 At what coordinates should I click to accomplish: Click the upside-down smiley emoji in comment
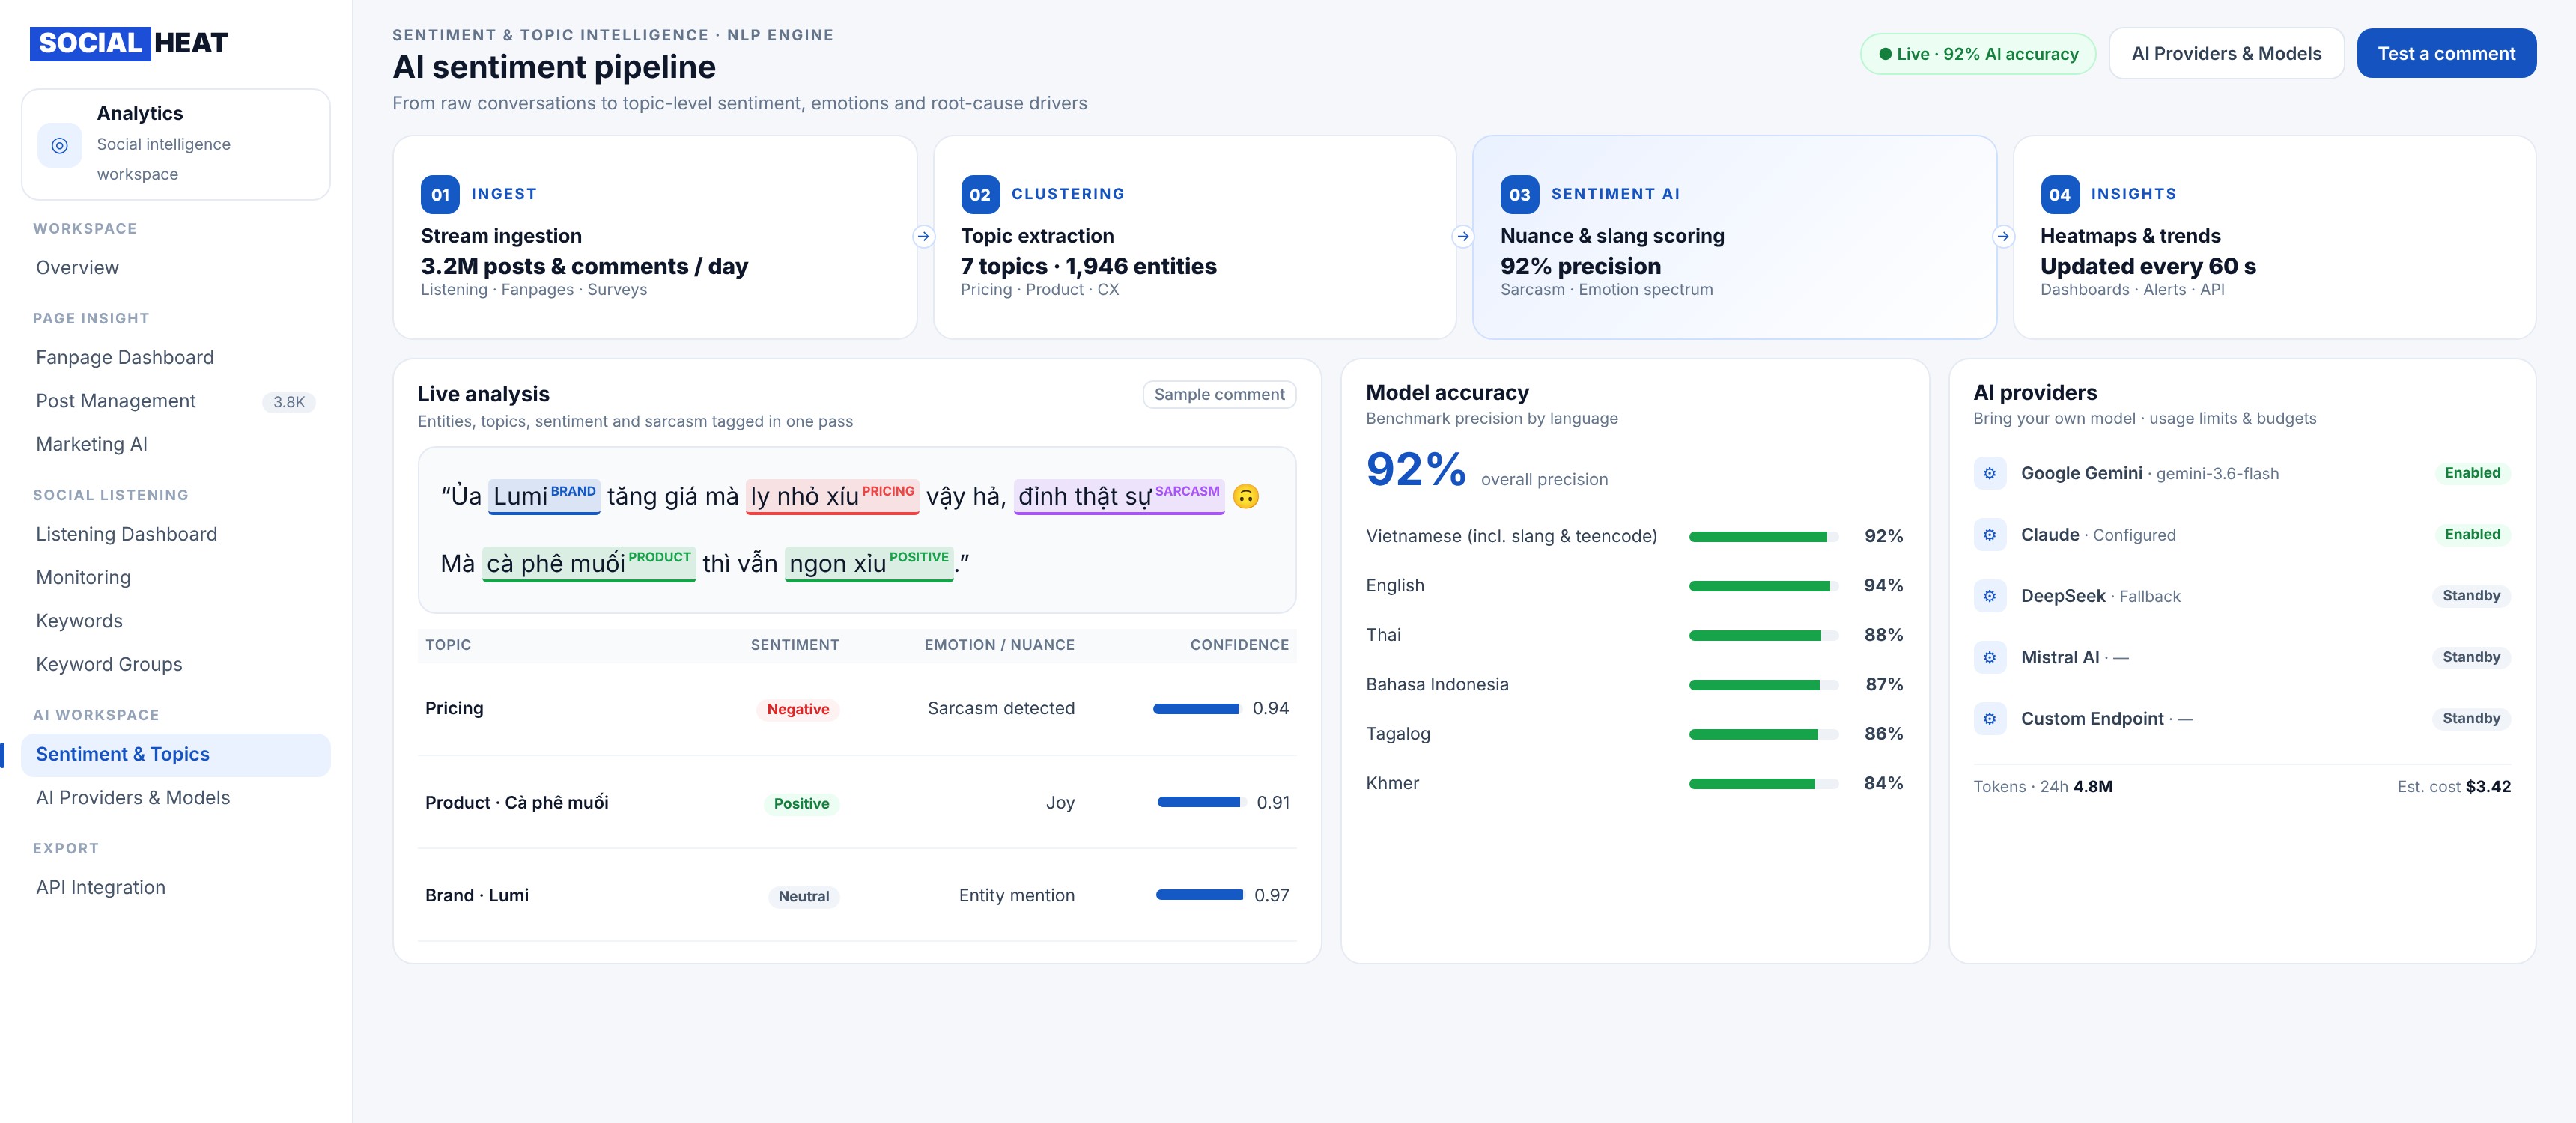coord(1246,496)
